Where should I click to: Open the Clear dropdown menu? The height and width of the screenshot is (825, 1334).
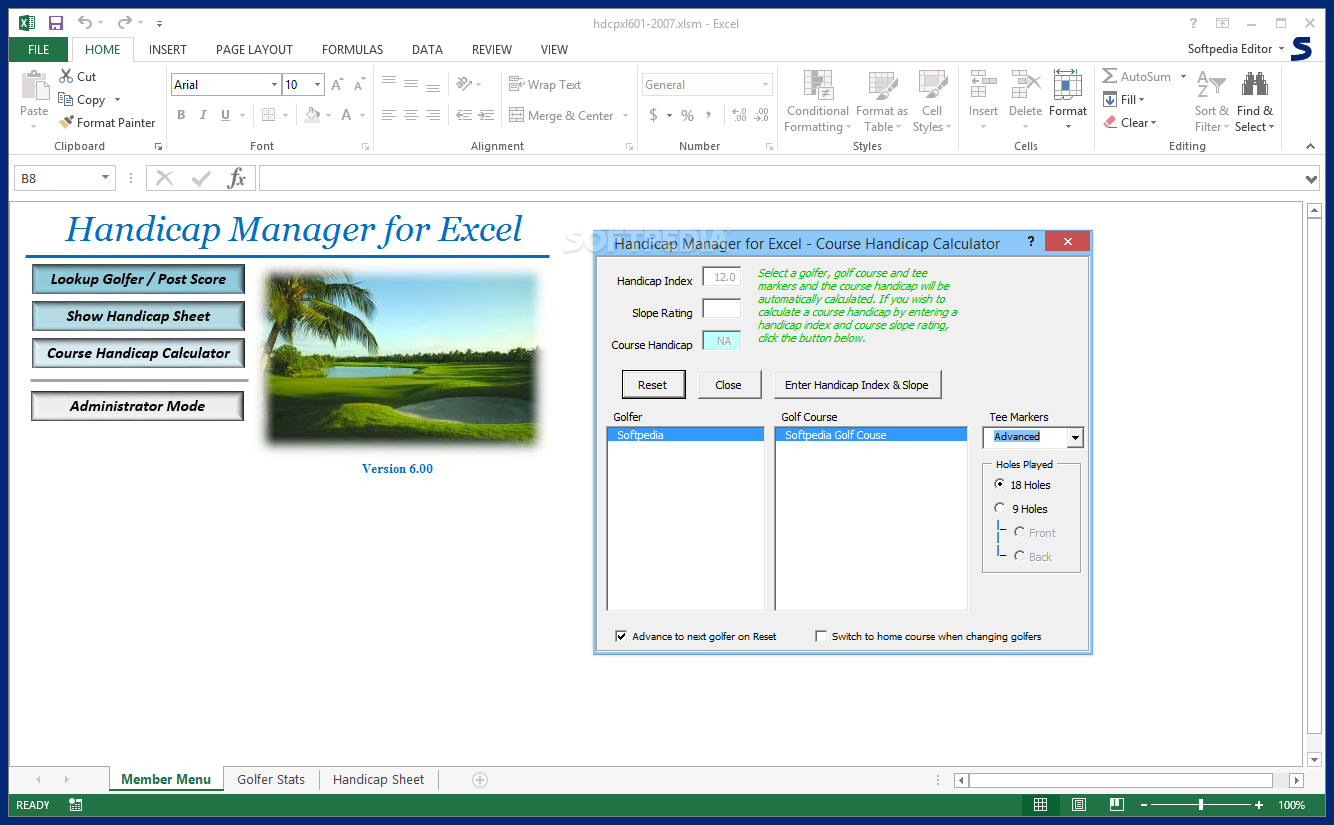pyautogui.click(x=1130, y=123)
